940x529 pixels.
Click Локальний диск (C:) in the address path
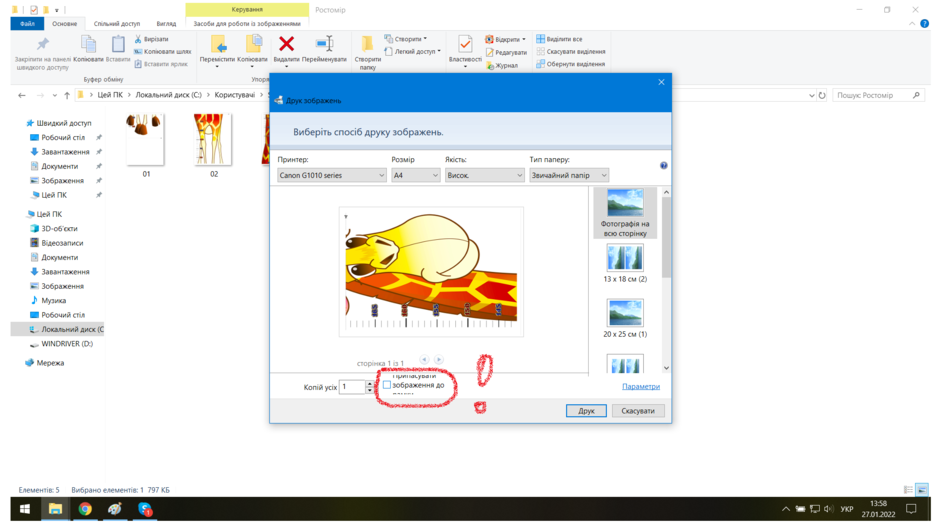point(168,95)
